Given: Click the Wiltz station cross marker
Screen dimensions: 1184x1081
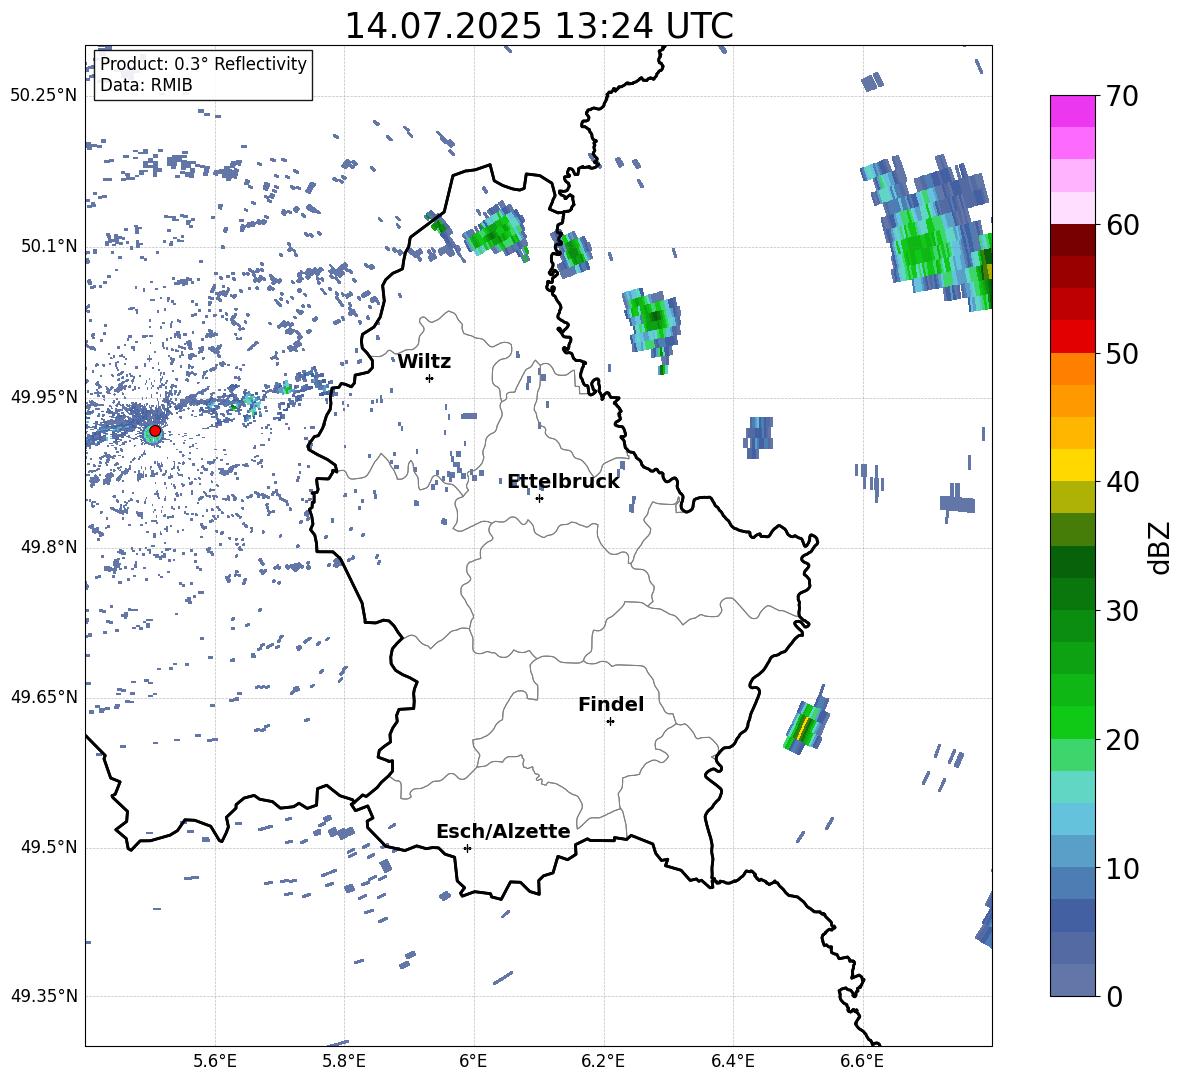Looking at the screenshot, I should click(x=430, y=378).
